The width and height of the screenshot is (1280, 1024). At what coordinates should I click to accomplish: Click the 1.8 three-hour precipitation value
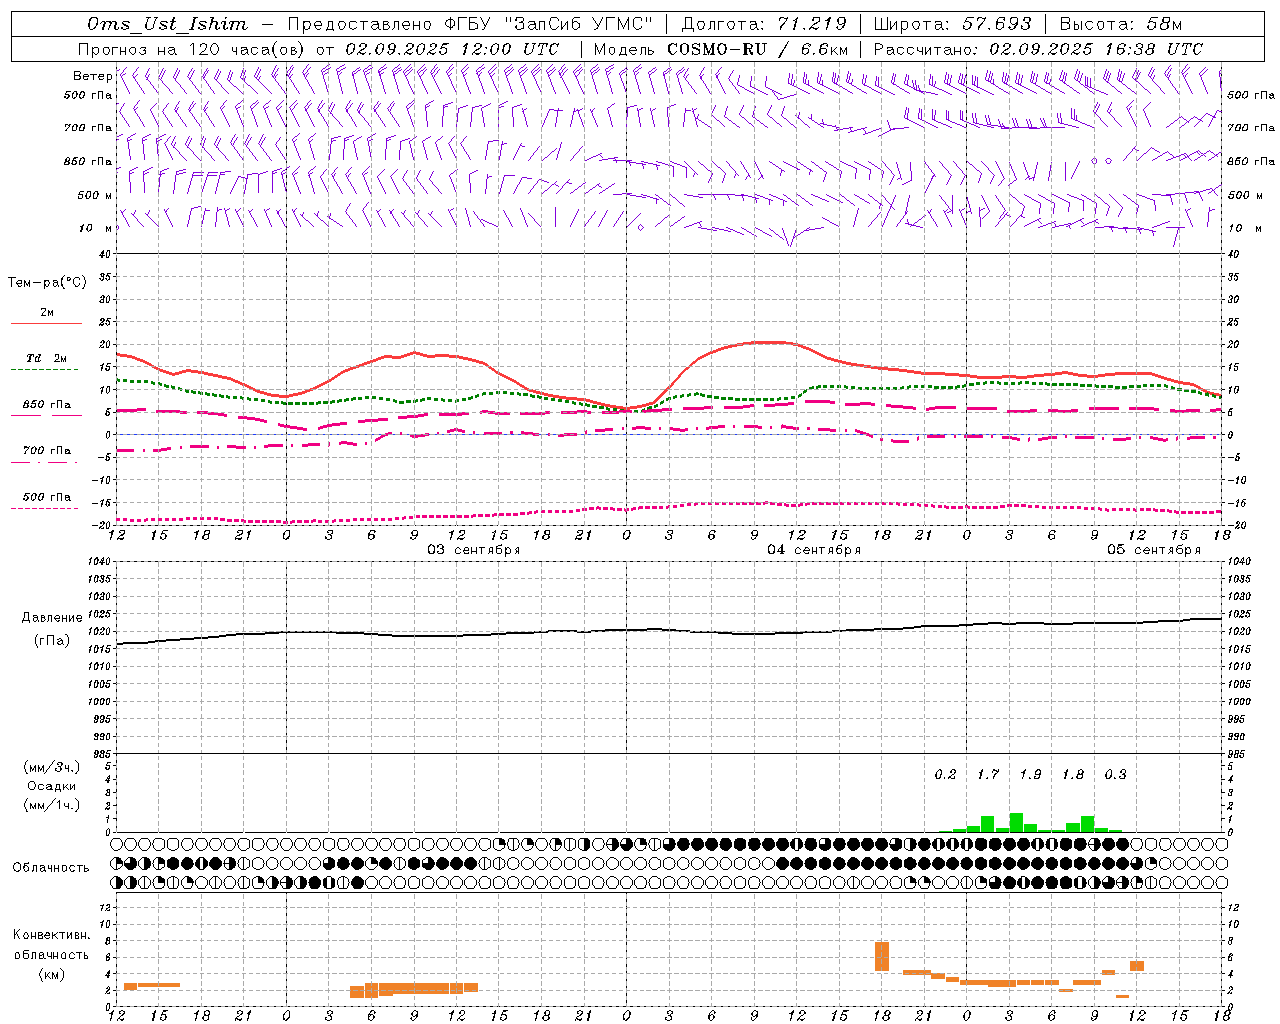[1073, 775]
